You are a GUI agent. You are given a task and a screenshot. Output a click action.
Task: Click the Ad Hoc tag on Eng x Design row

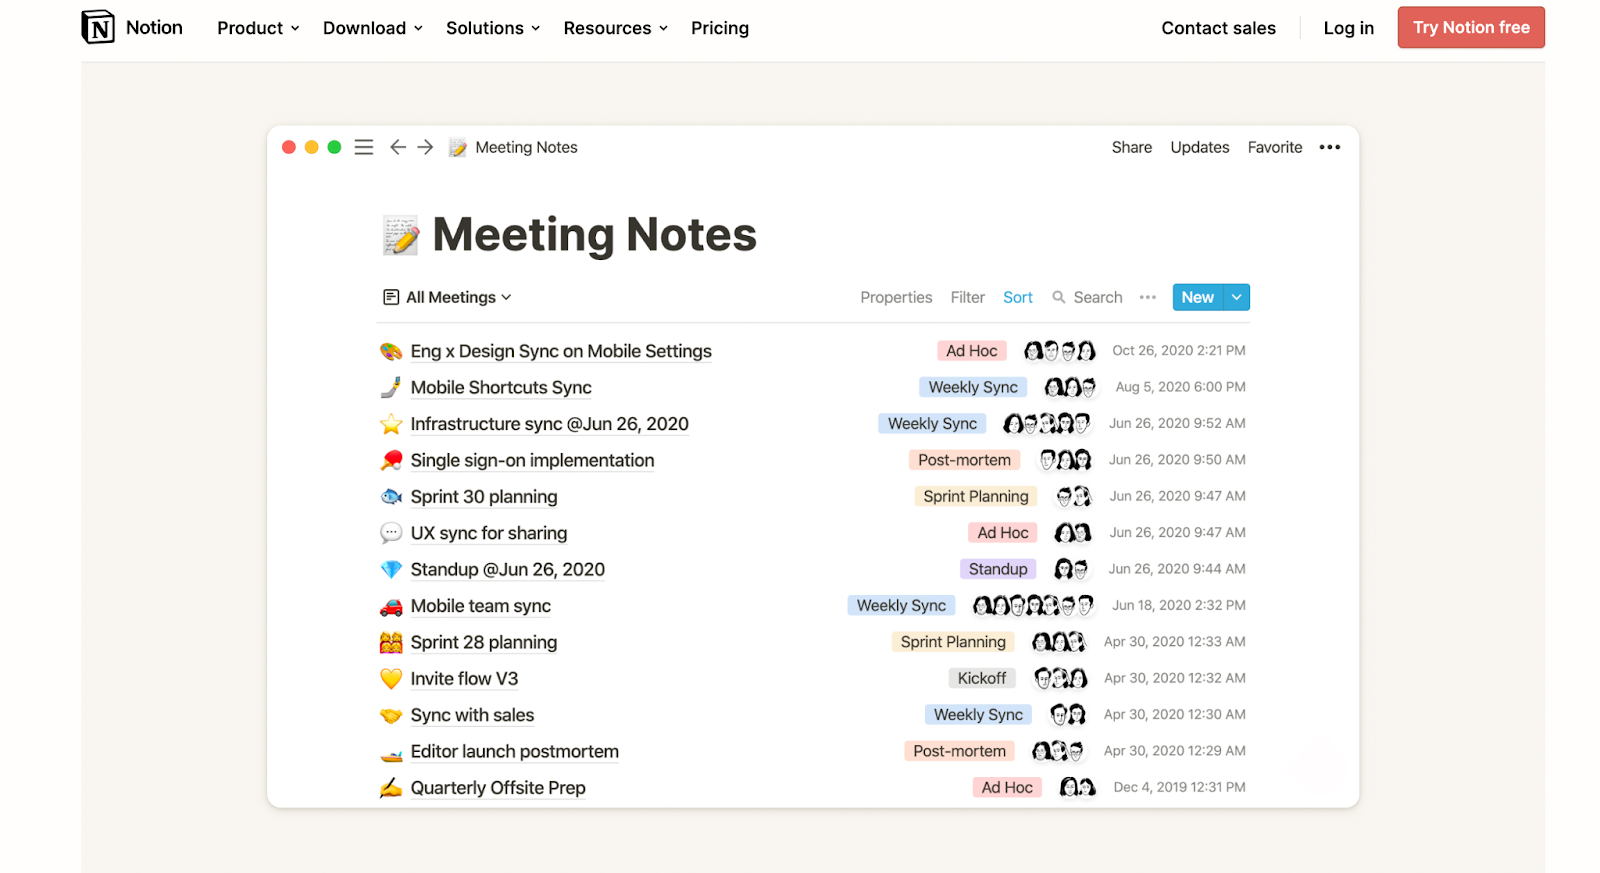point(972,351)
